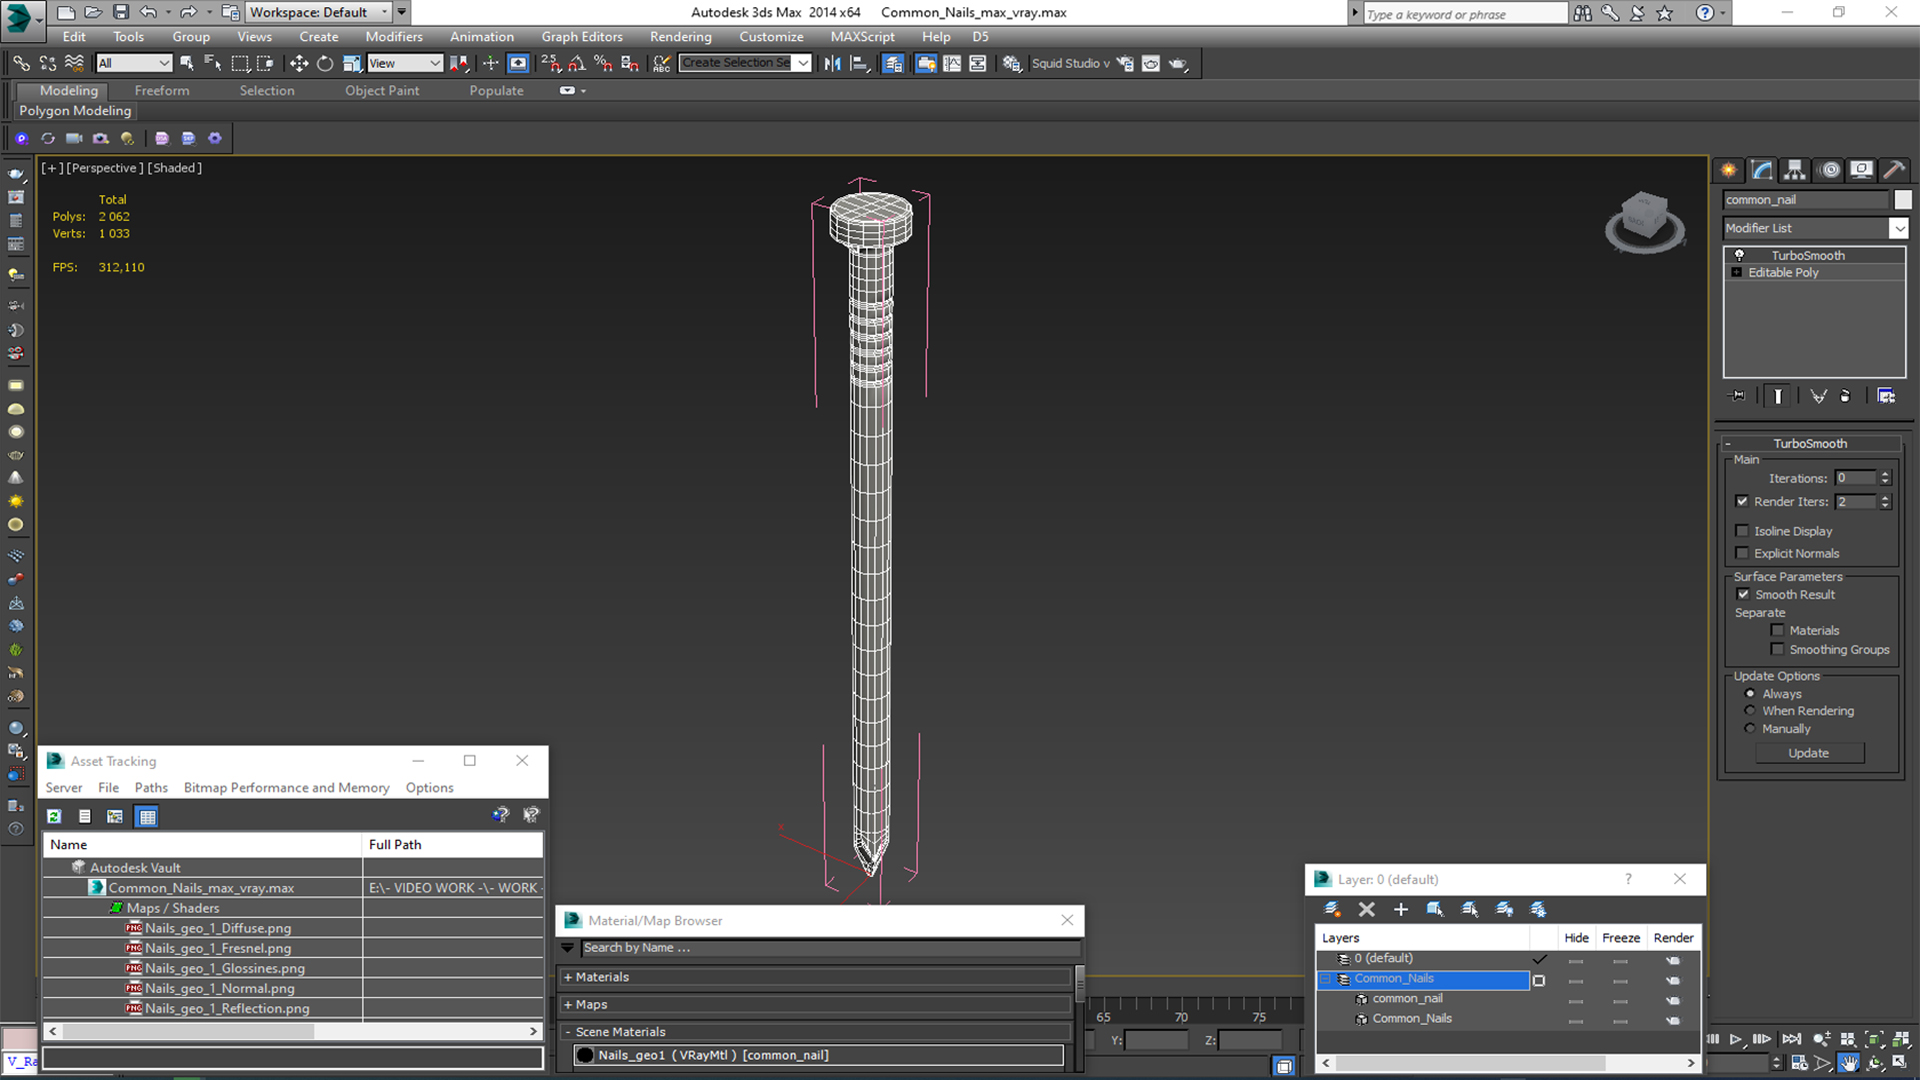Click the Unlink Selection tool

point(48,63)
